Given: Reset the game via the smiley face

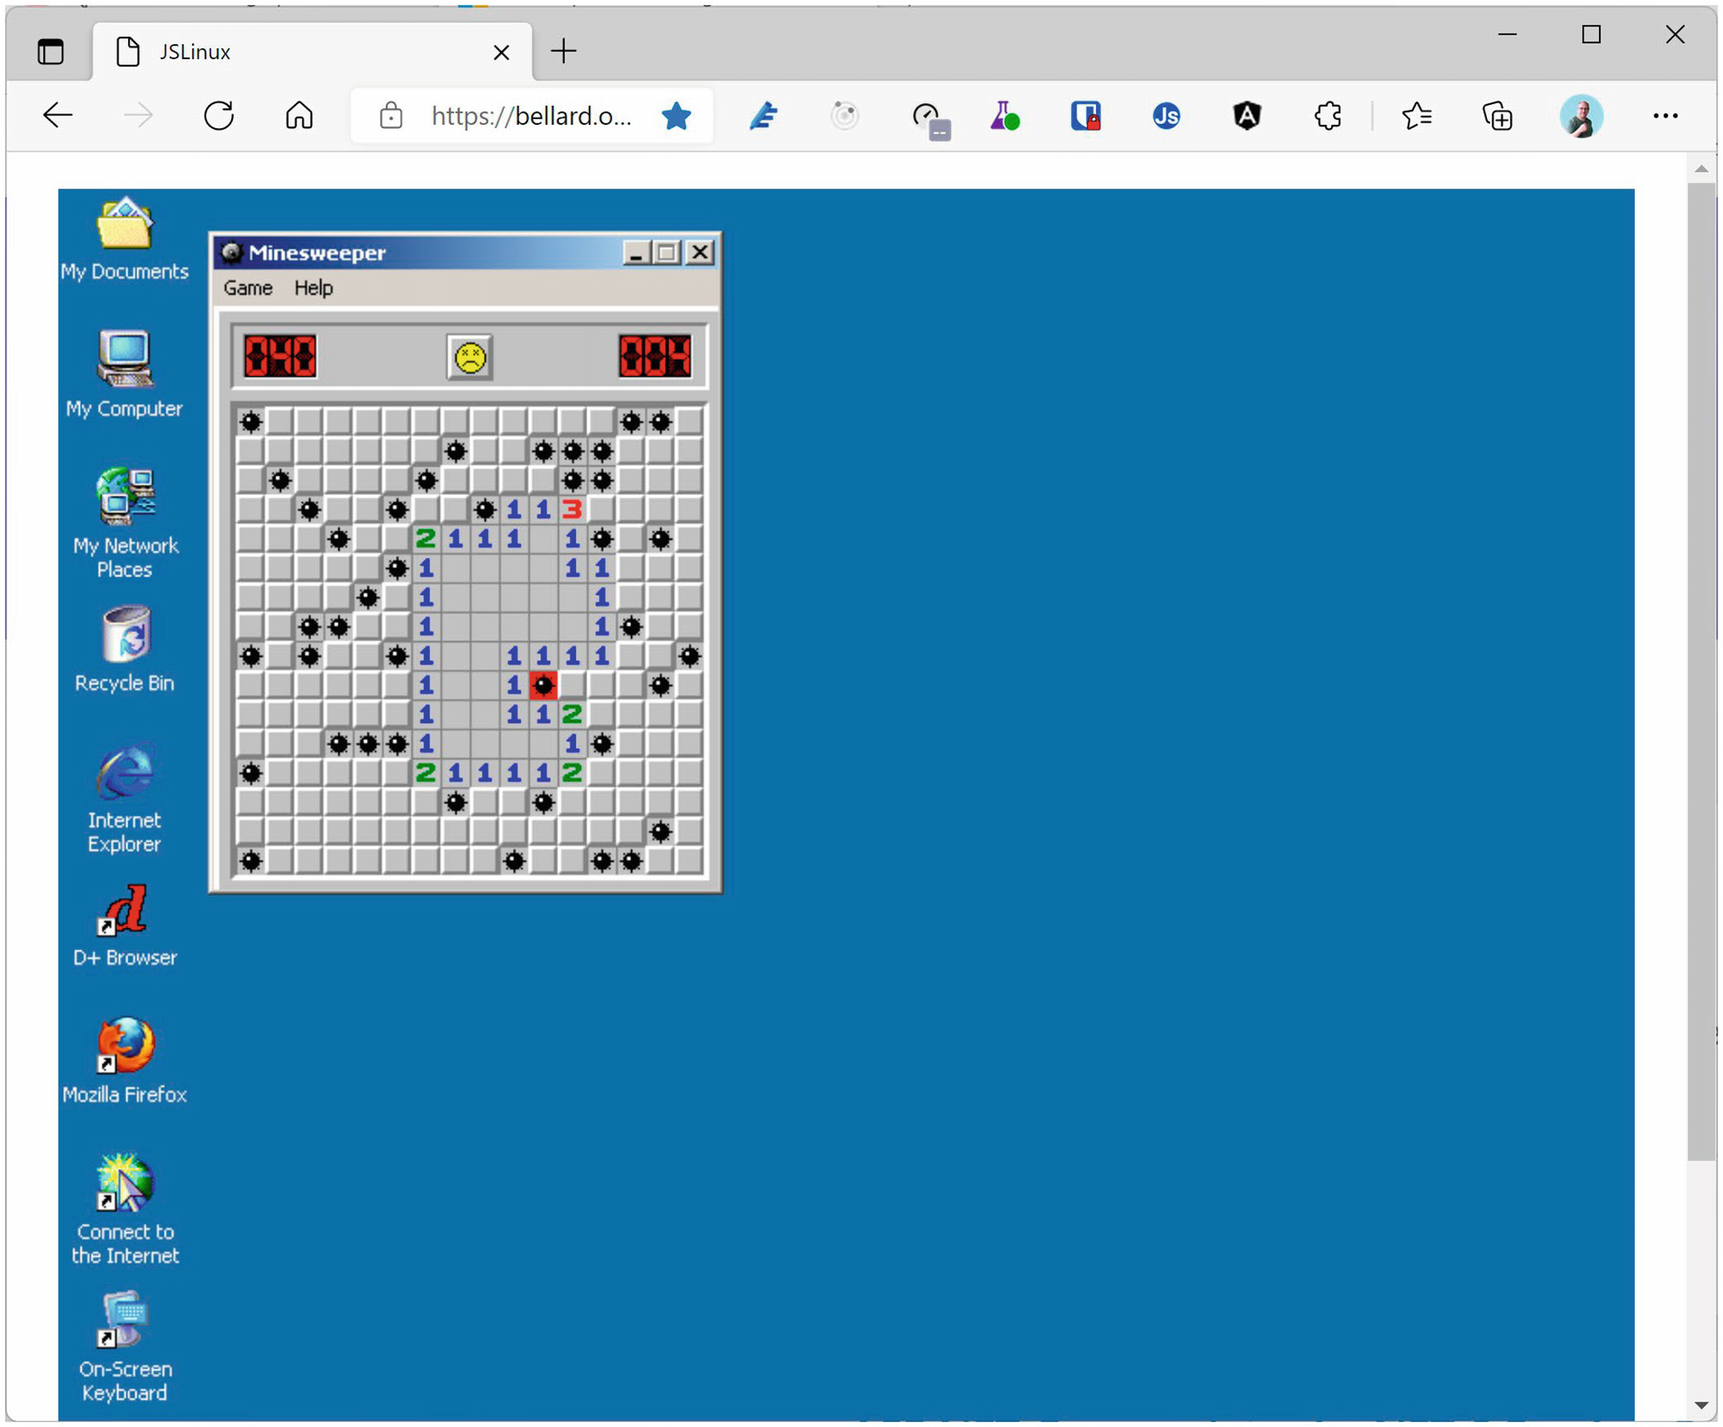Looking at the screenshot, I should [x=469, y=356].
